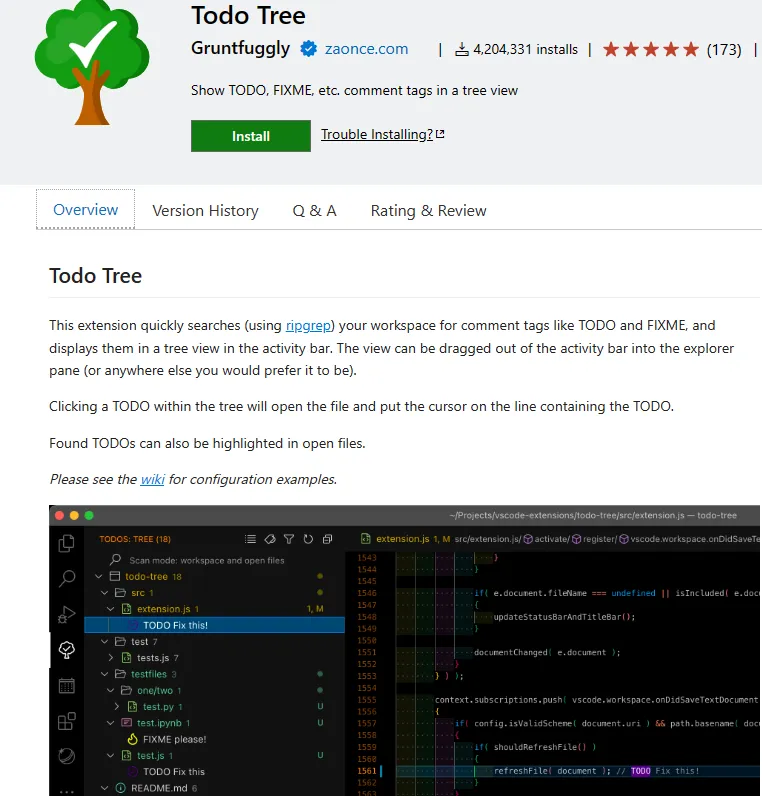Screen dimensions: 762x796
Task: Click the 'TODOS: TREE (18)' panel title
Action: point(135,539)
